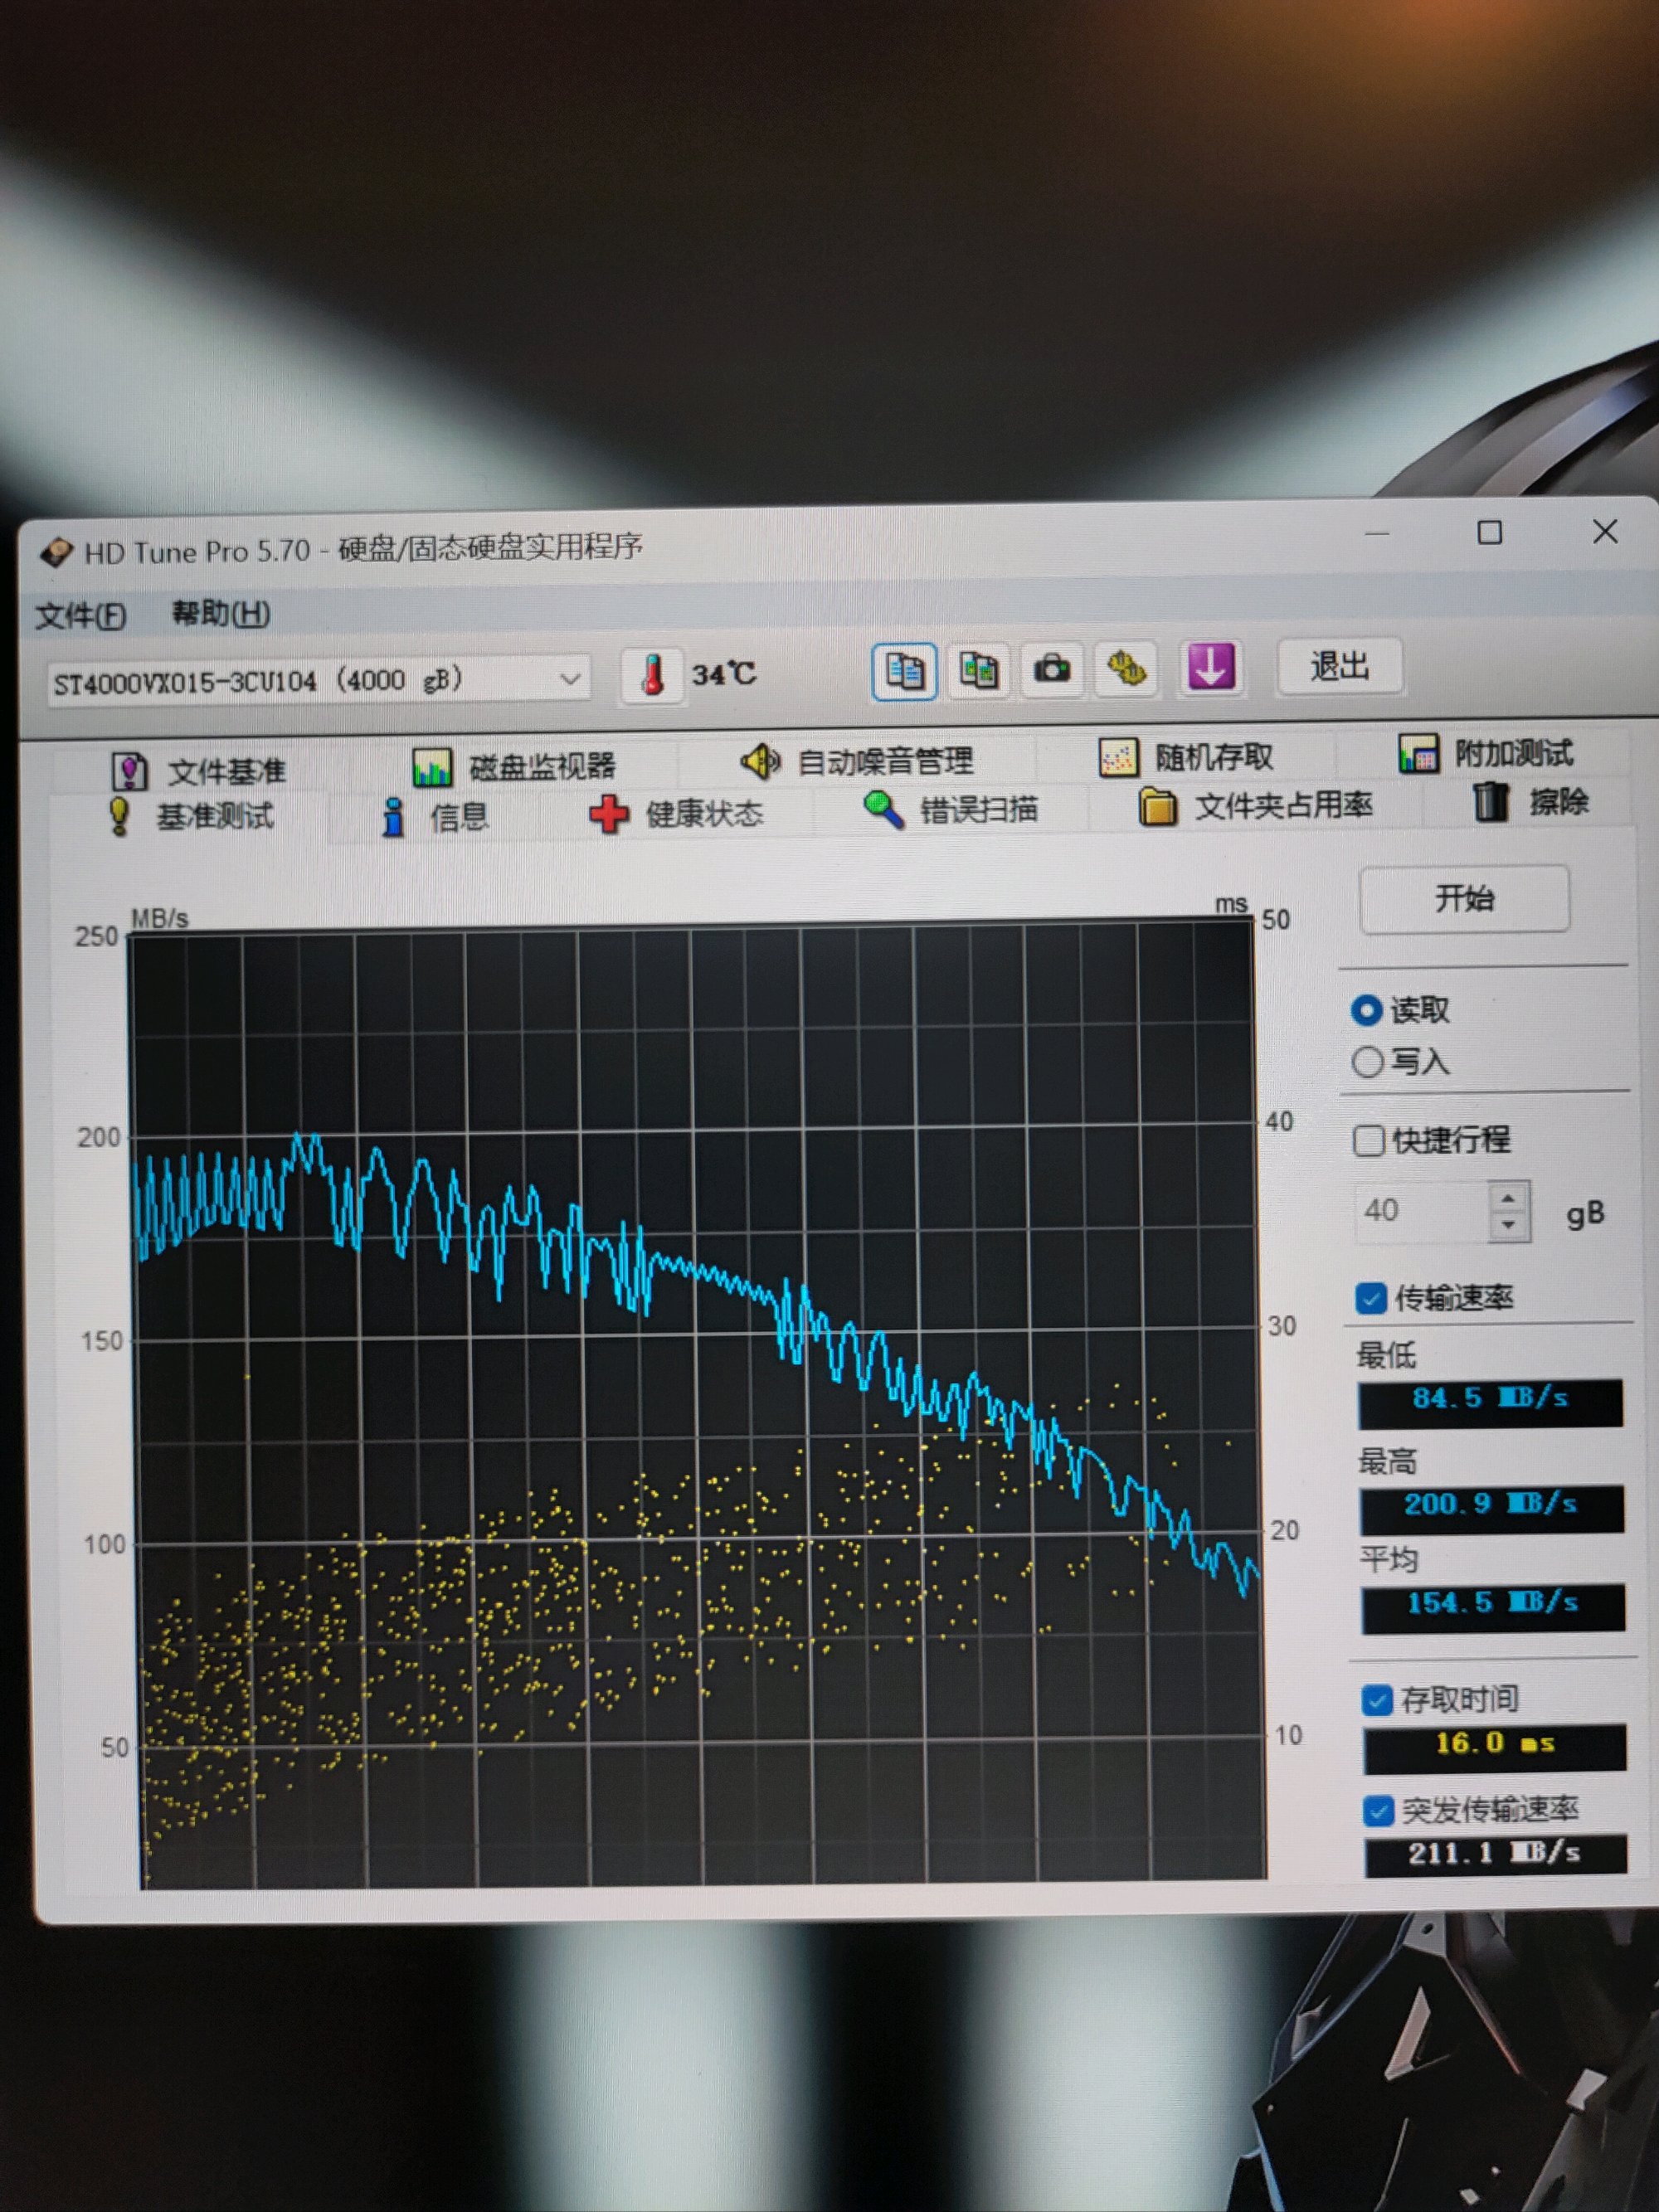Toggle the 存取时间 checkbox
Image resolution: width=1659 pixels, height=2212 pixels.
pyautogui.click(x=1377, y=1700)
